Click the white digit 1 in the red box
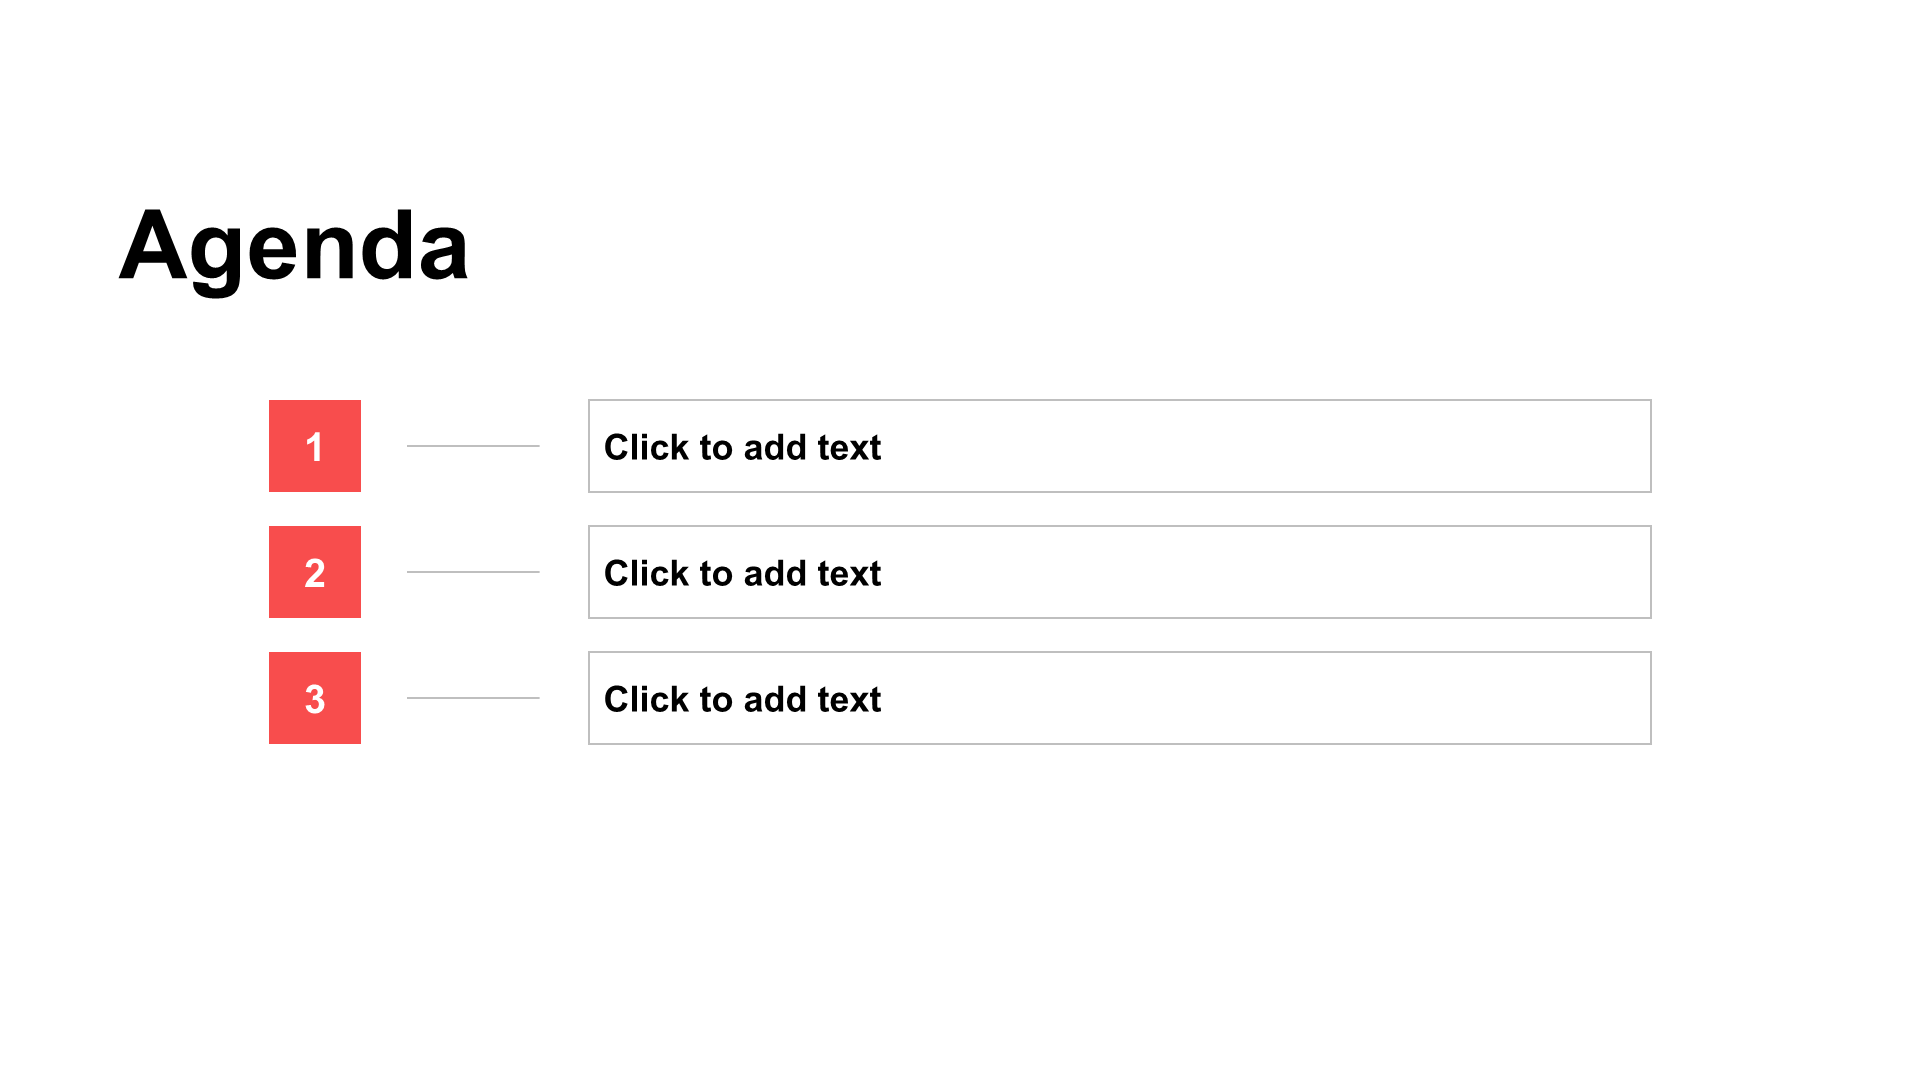 [x=315, y=447]
